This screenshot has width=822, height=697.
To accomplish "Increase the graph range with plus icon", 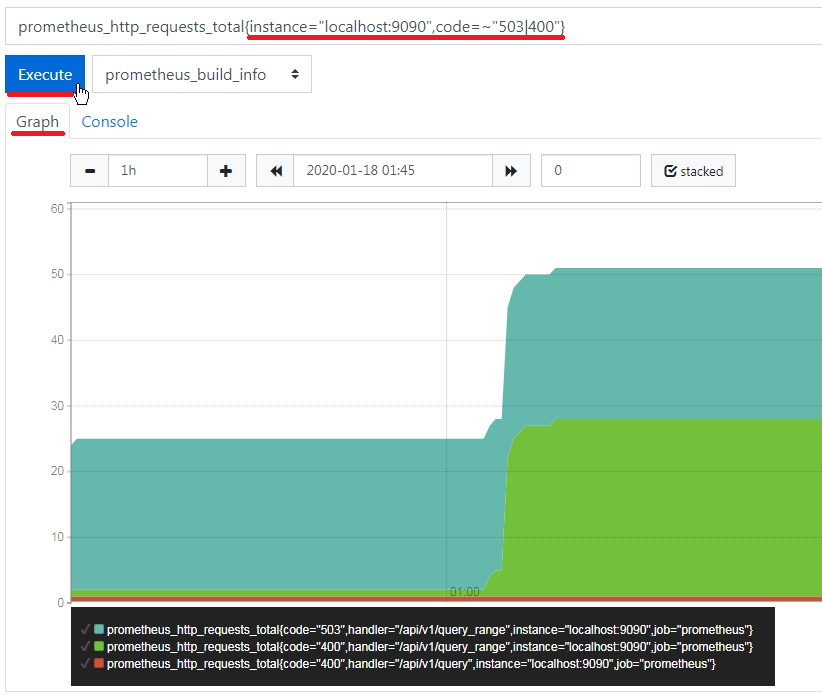I will tap(226, 171).
